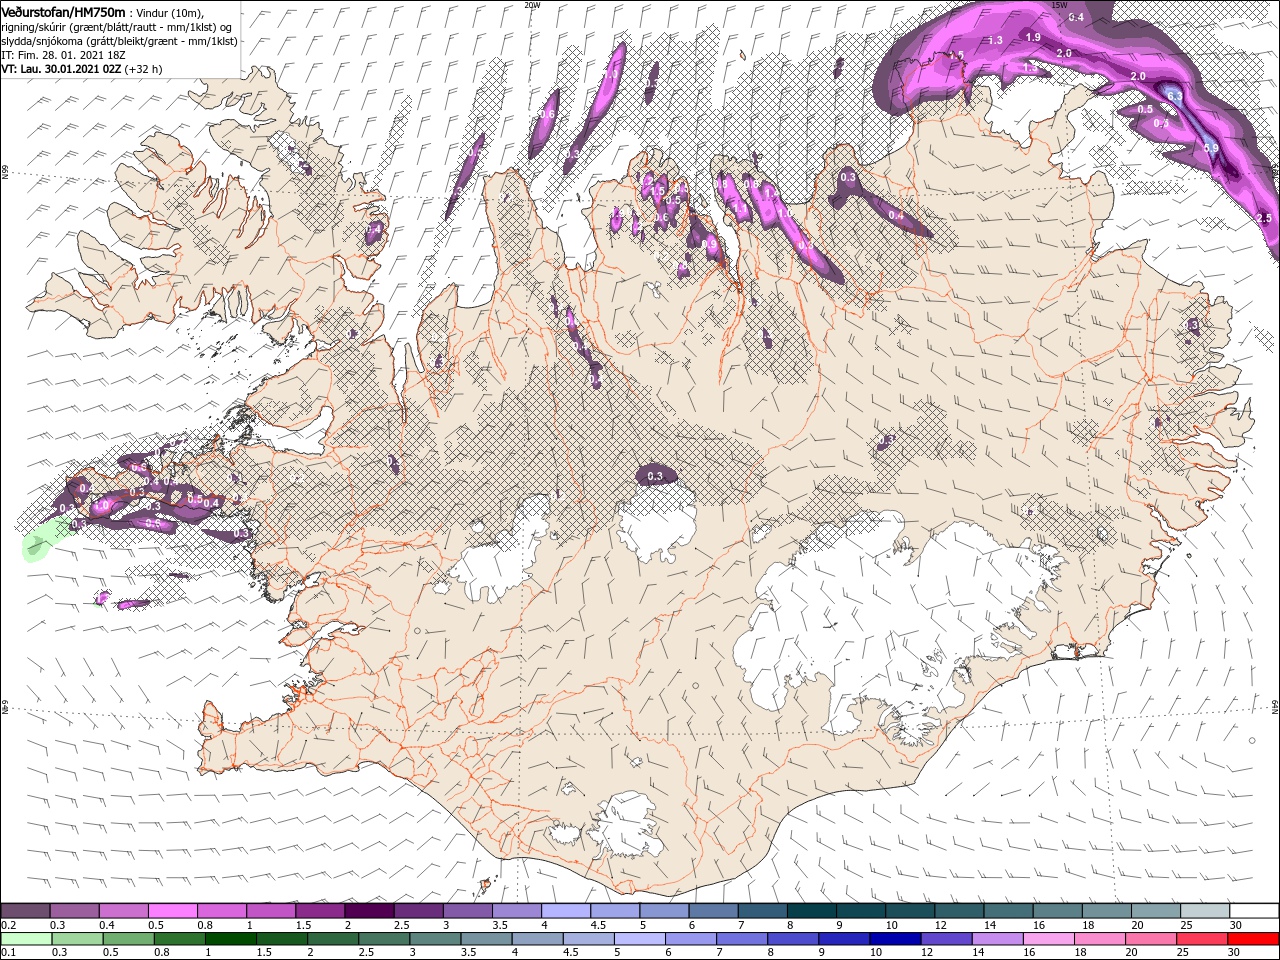Click the 'VT: Lau. 30.01.2021 02Z' valid time
The width and height of the screenshot is (1280, 960).
[x=60, y=69]
